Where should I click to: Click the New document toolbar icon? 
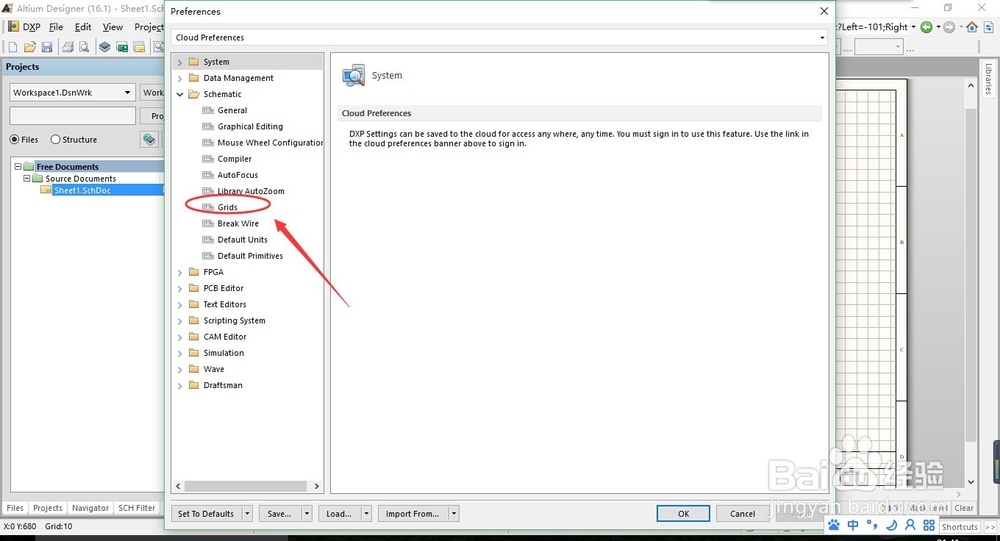13,47
